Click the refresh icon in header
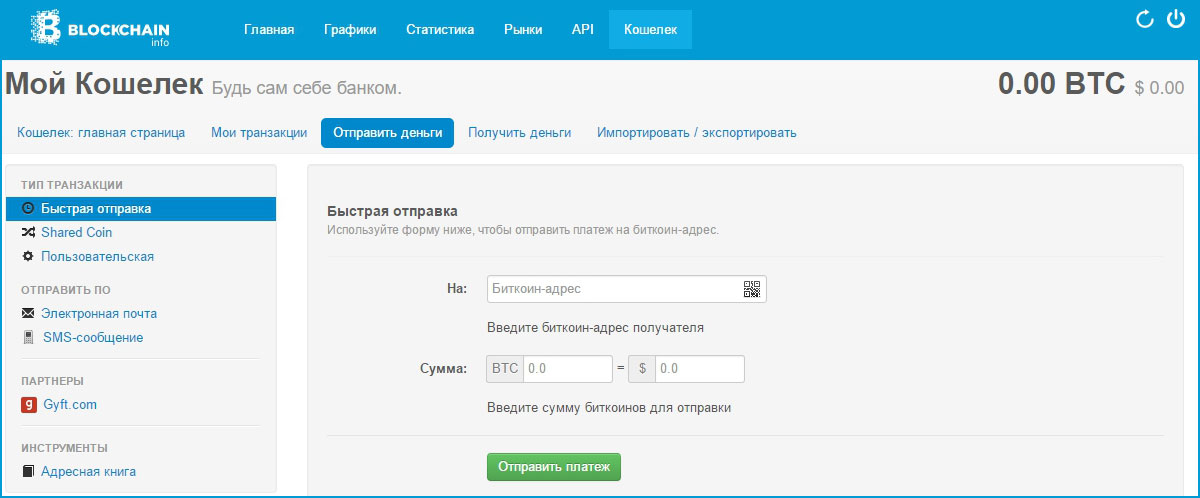1200x498 pixels. click(1146, 19)
